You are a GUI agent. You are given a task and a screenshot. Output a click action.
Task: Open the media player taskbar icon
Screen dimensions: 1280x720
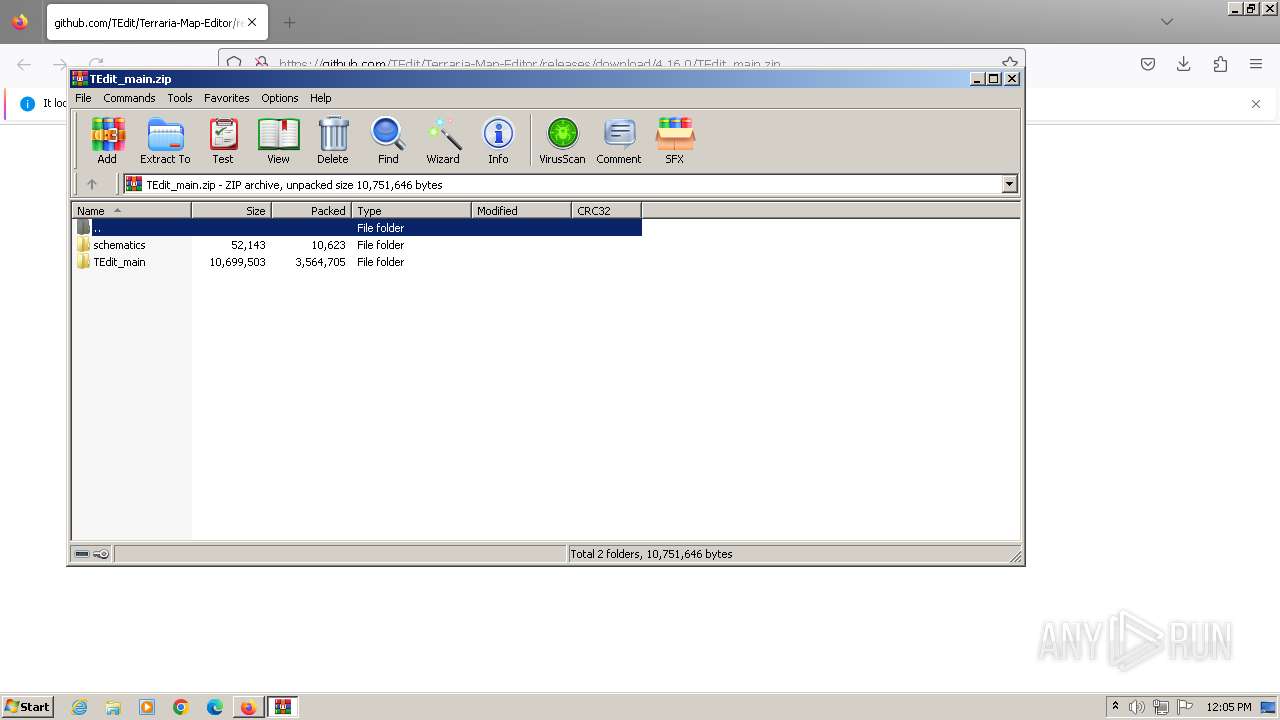[147, 707]
